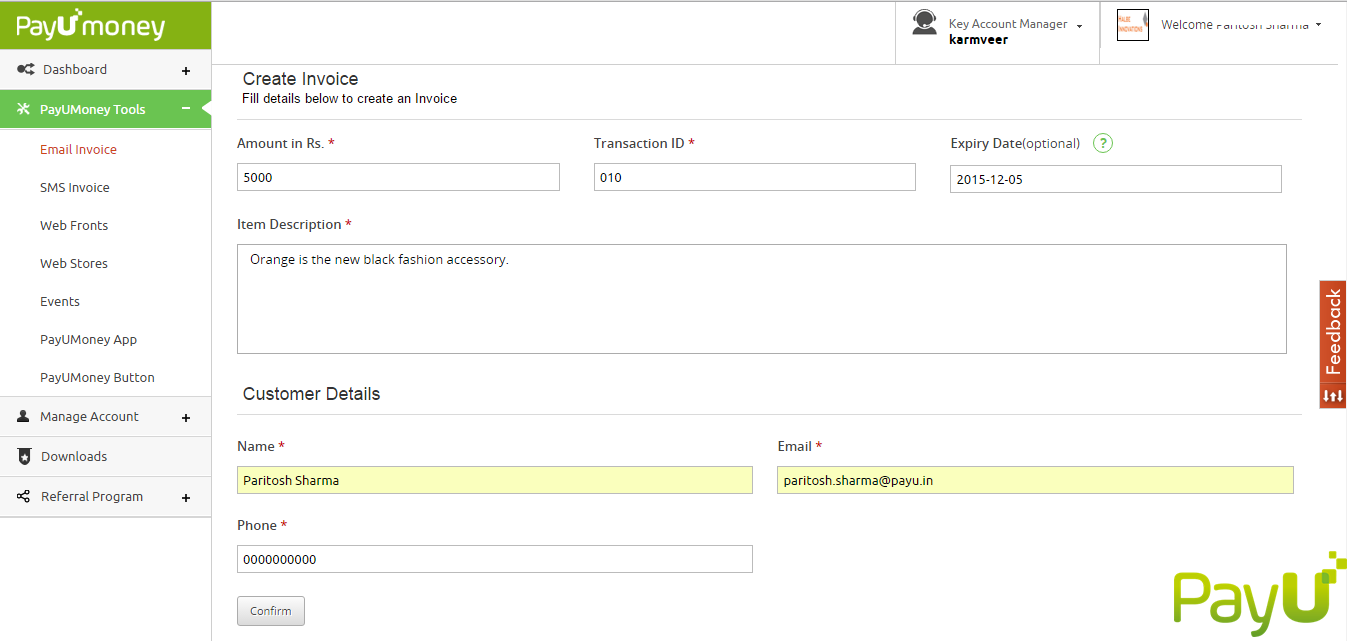This screenshot has width=1347, height=641.
Task: Click the PayUMoney Tools menu label
Action: [x=93, y=109]
